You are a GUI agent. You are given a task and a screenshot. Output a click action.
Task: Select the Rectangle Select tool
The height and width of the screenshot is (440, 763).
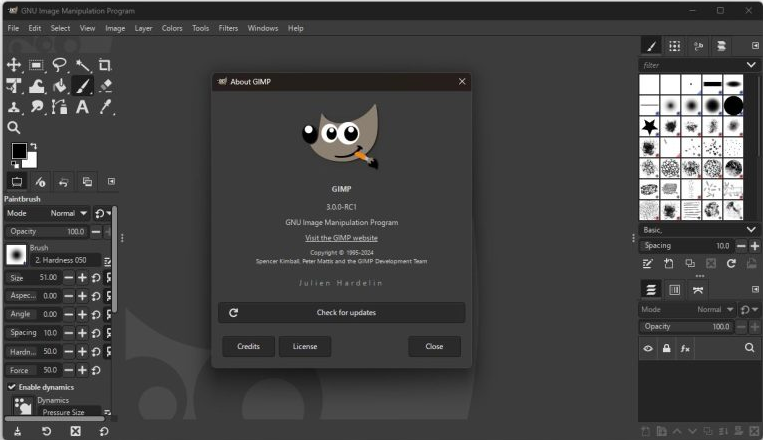point(36,65)
